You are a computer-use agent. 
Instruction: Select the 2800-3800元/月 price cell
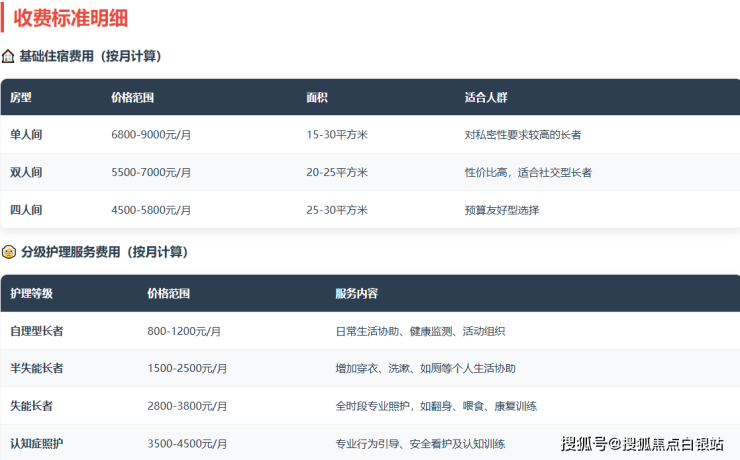click(187, 406)
